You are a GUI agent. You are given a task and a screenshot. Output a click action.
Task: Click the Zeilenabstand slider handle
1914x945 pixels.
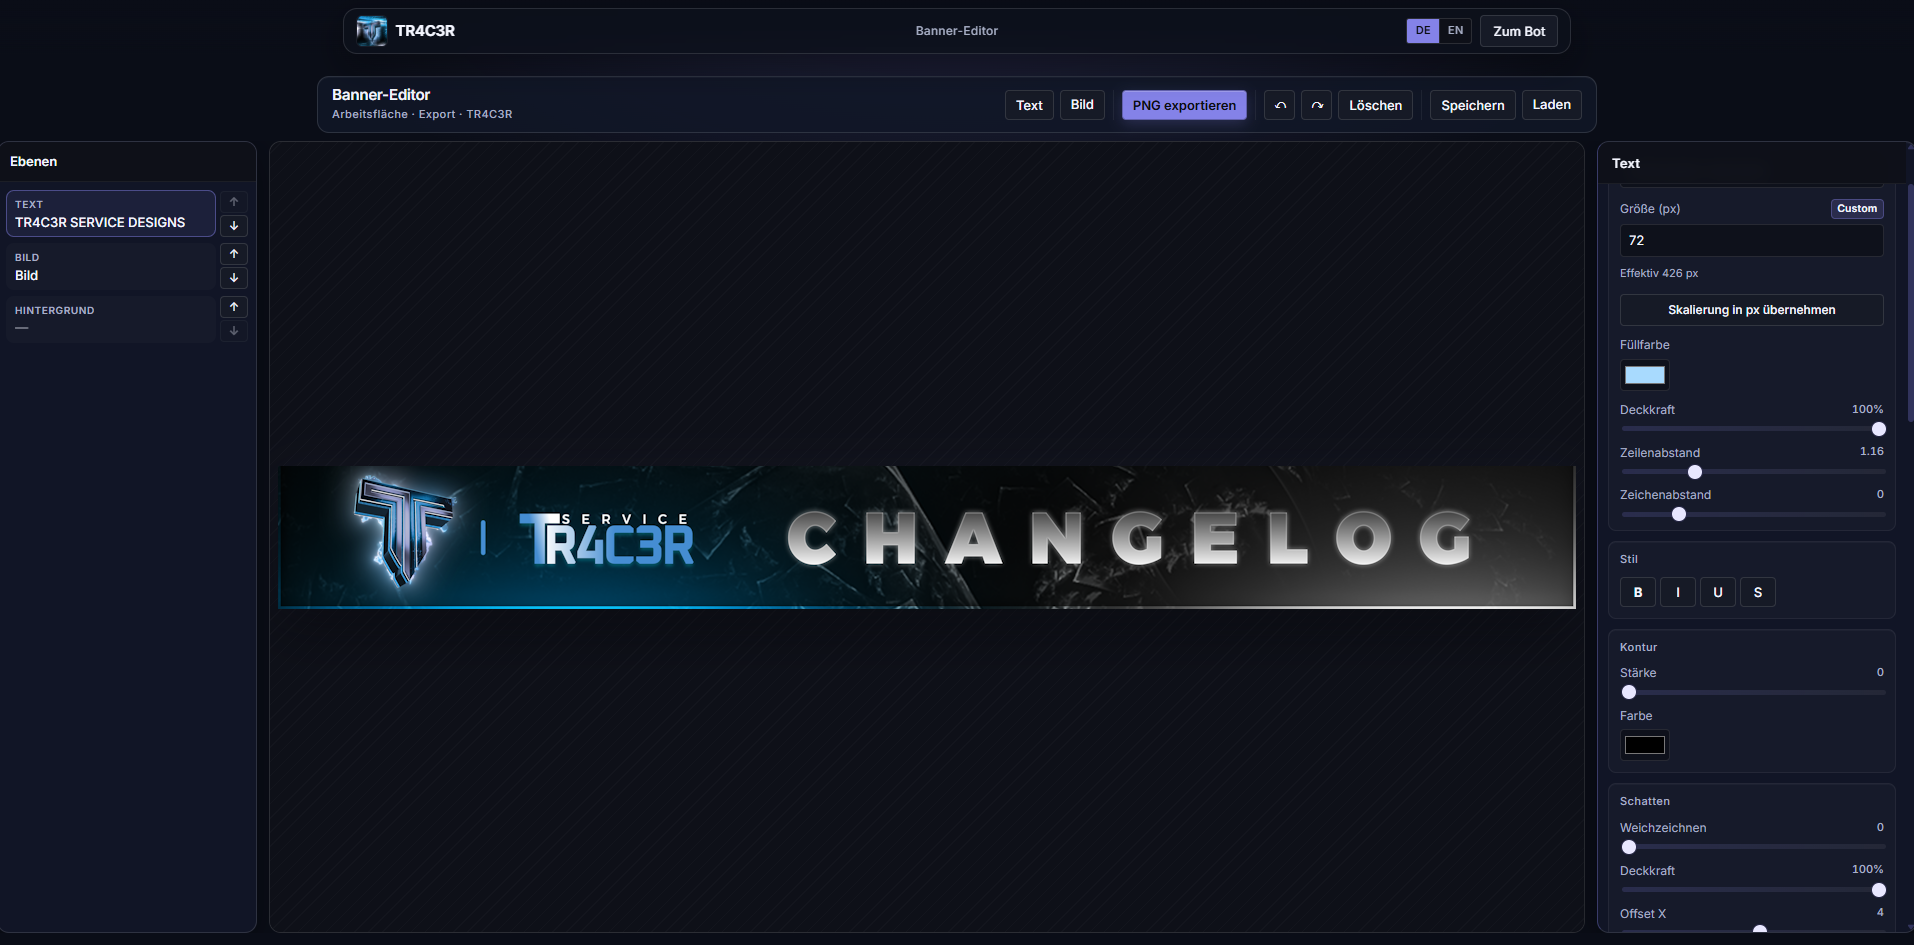point(1694,472)
